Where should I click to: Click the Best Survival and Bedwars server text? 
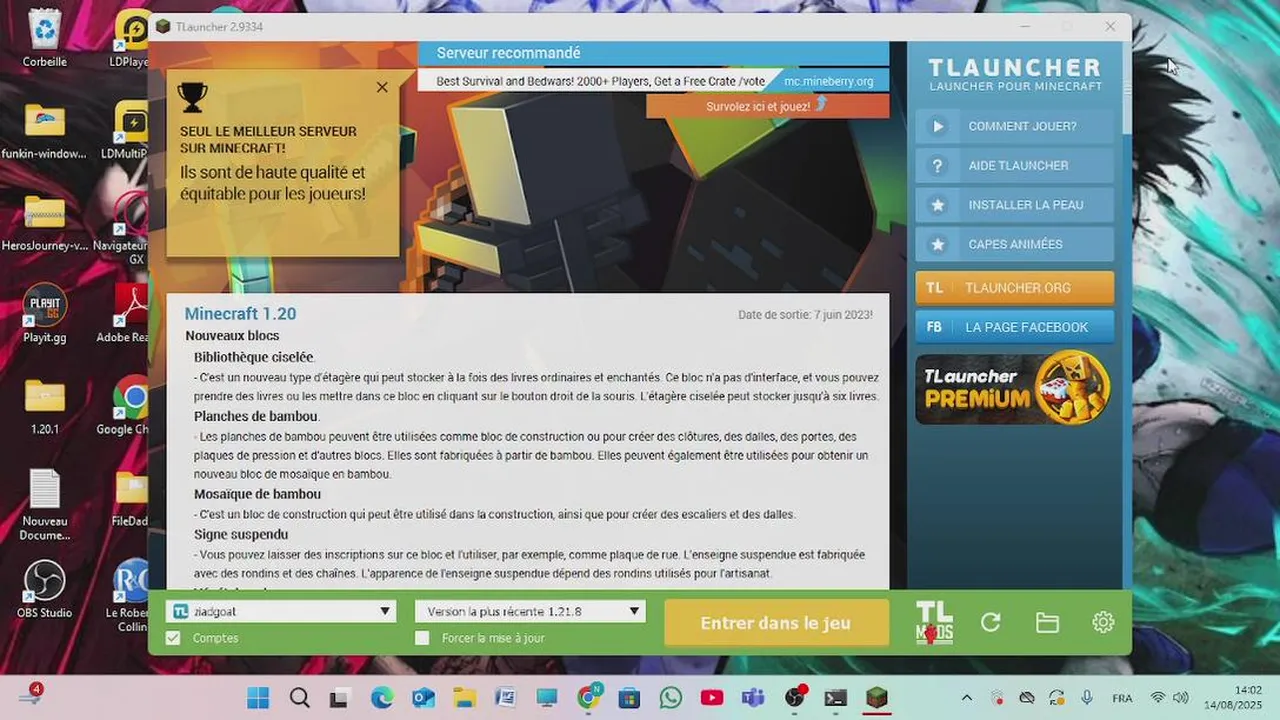600,81
